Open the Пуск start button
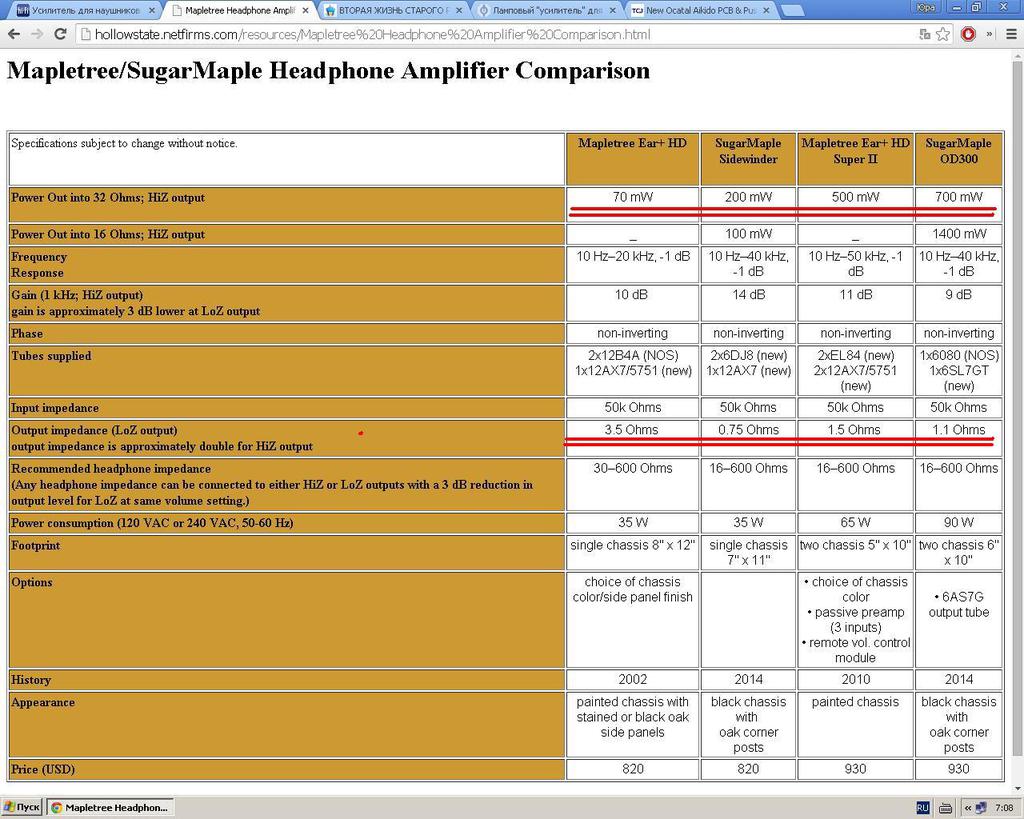Viewport: 1024px width, 819px height. pos(21,808)
